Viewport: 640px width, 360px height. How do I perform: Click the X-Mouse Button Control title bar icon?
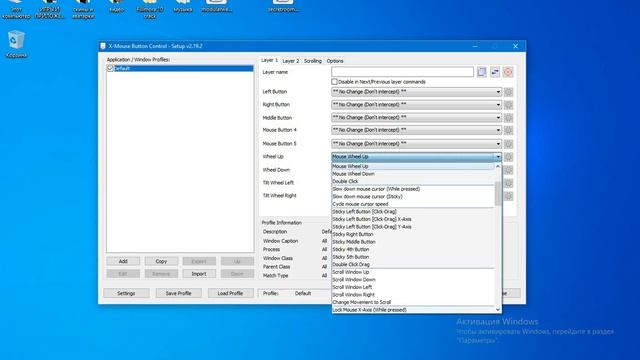[103, 46]
